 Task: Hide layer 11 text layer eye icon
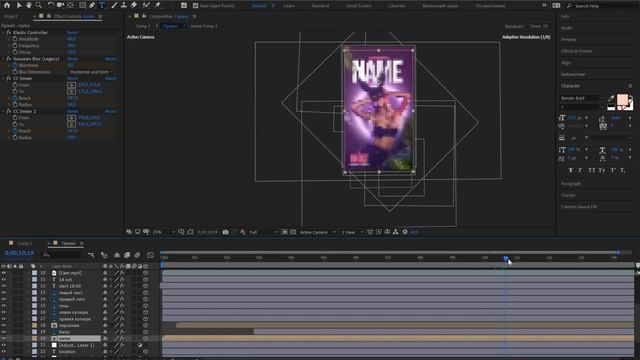4,280
